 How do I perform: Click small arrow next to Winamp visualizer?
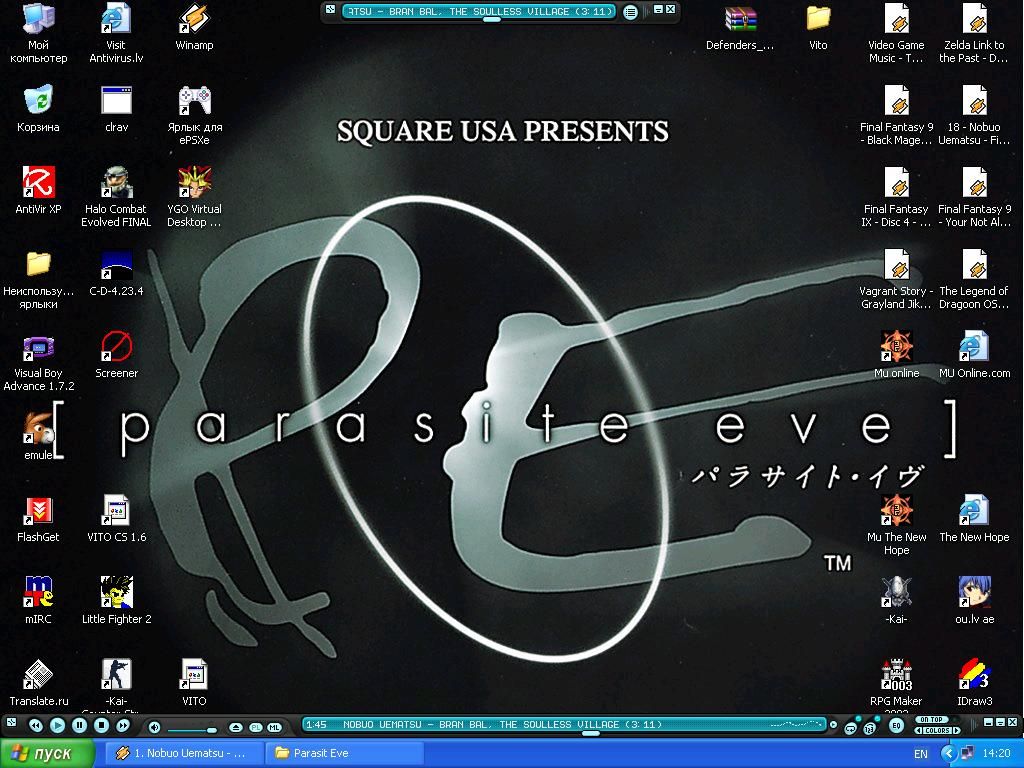pos(833,724)
